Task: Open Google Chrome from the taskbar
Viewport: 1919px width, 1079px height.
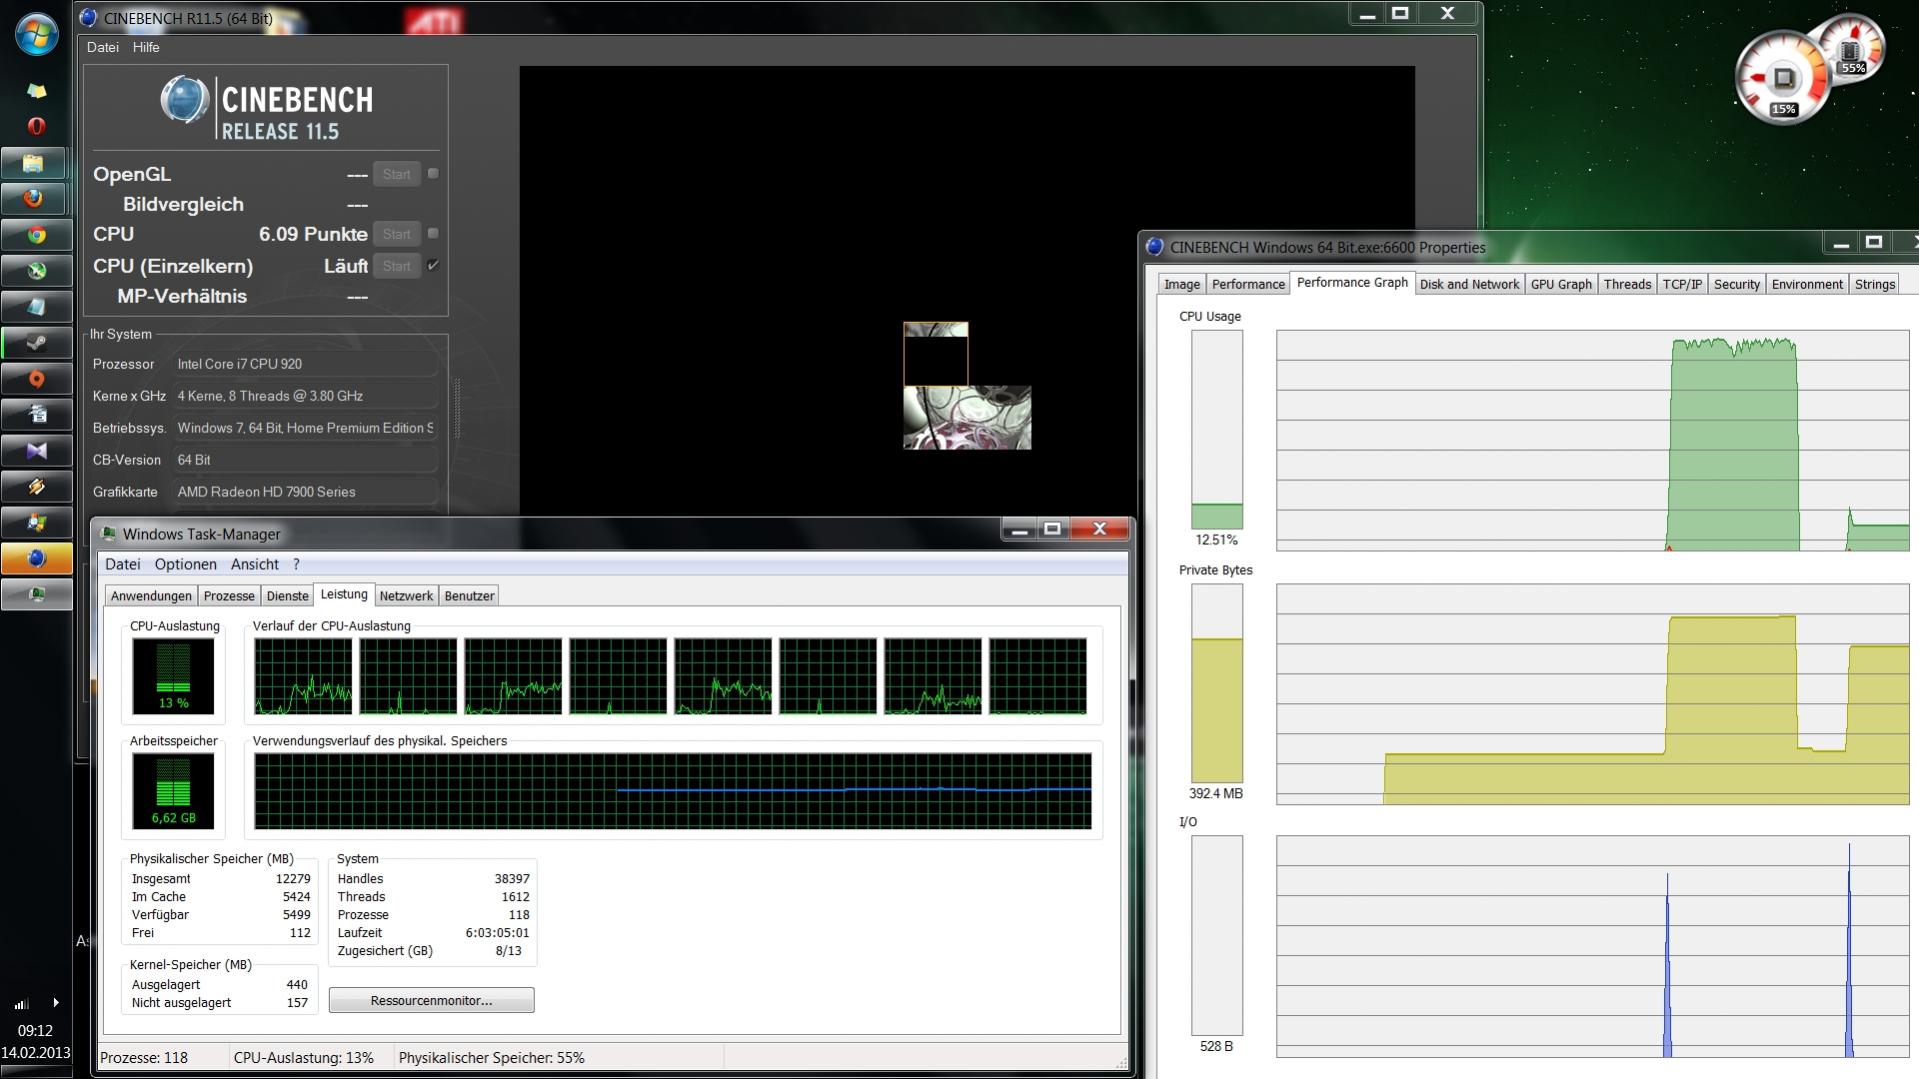Action: coord(36,235)
